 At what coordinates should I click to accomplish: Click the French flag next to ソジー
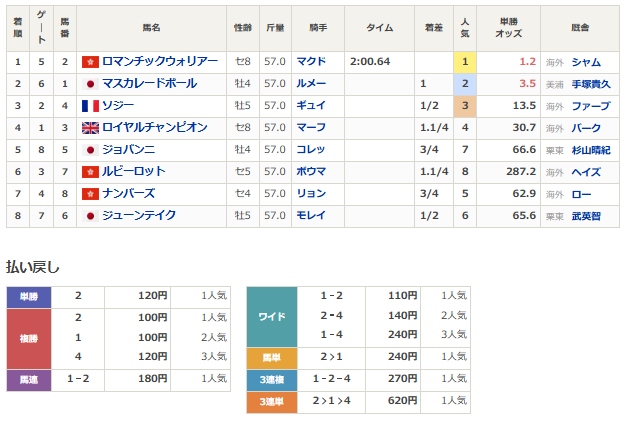90,106
